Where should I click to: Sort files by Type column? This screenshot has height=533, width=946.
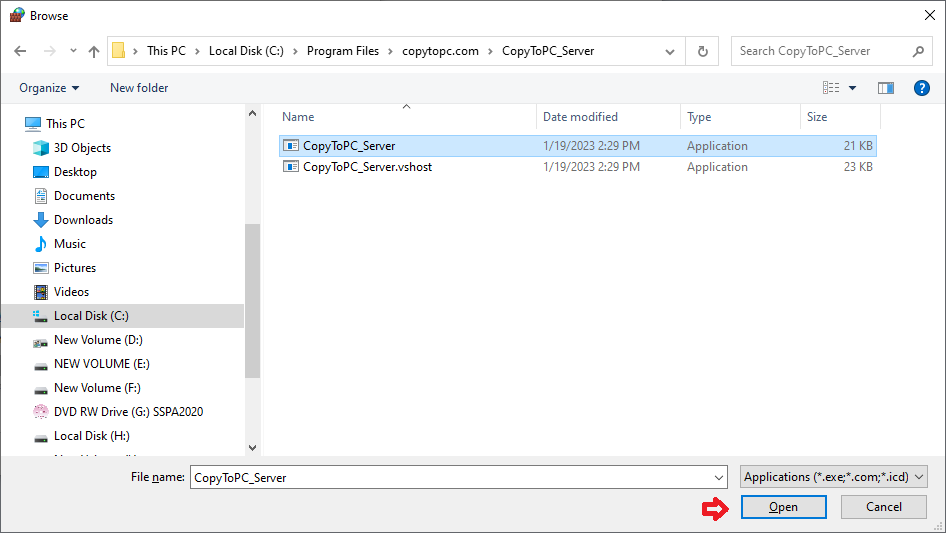[x=740, y=117]
